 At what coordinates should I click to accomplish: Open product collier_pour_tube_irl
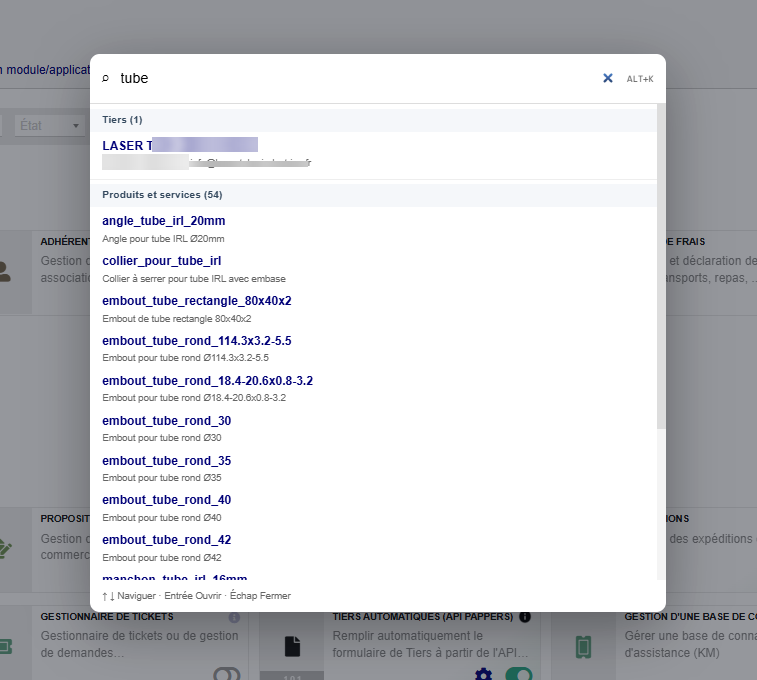(162, 261)
